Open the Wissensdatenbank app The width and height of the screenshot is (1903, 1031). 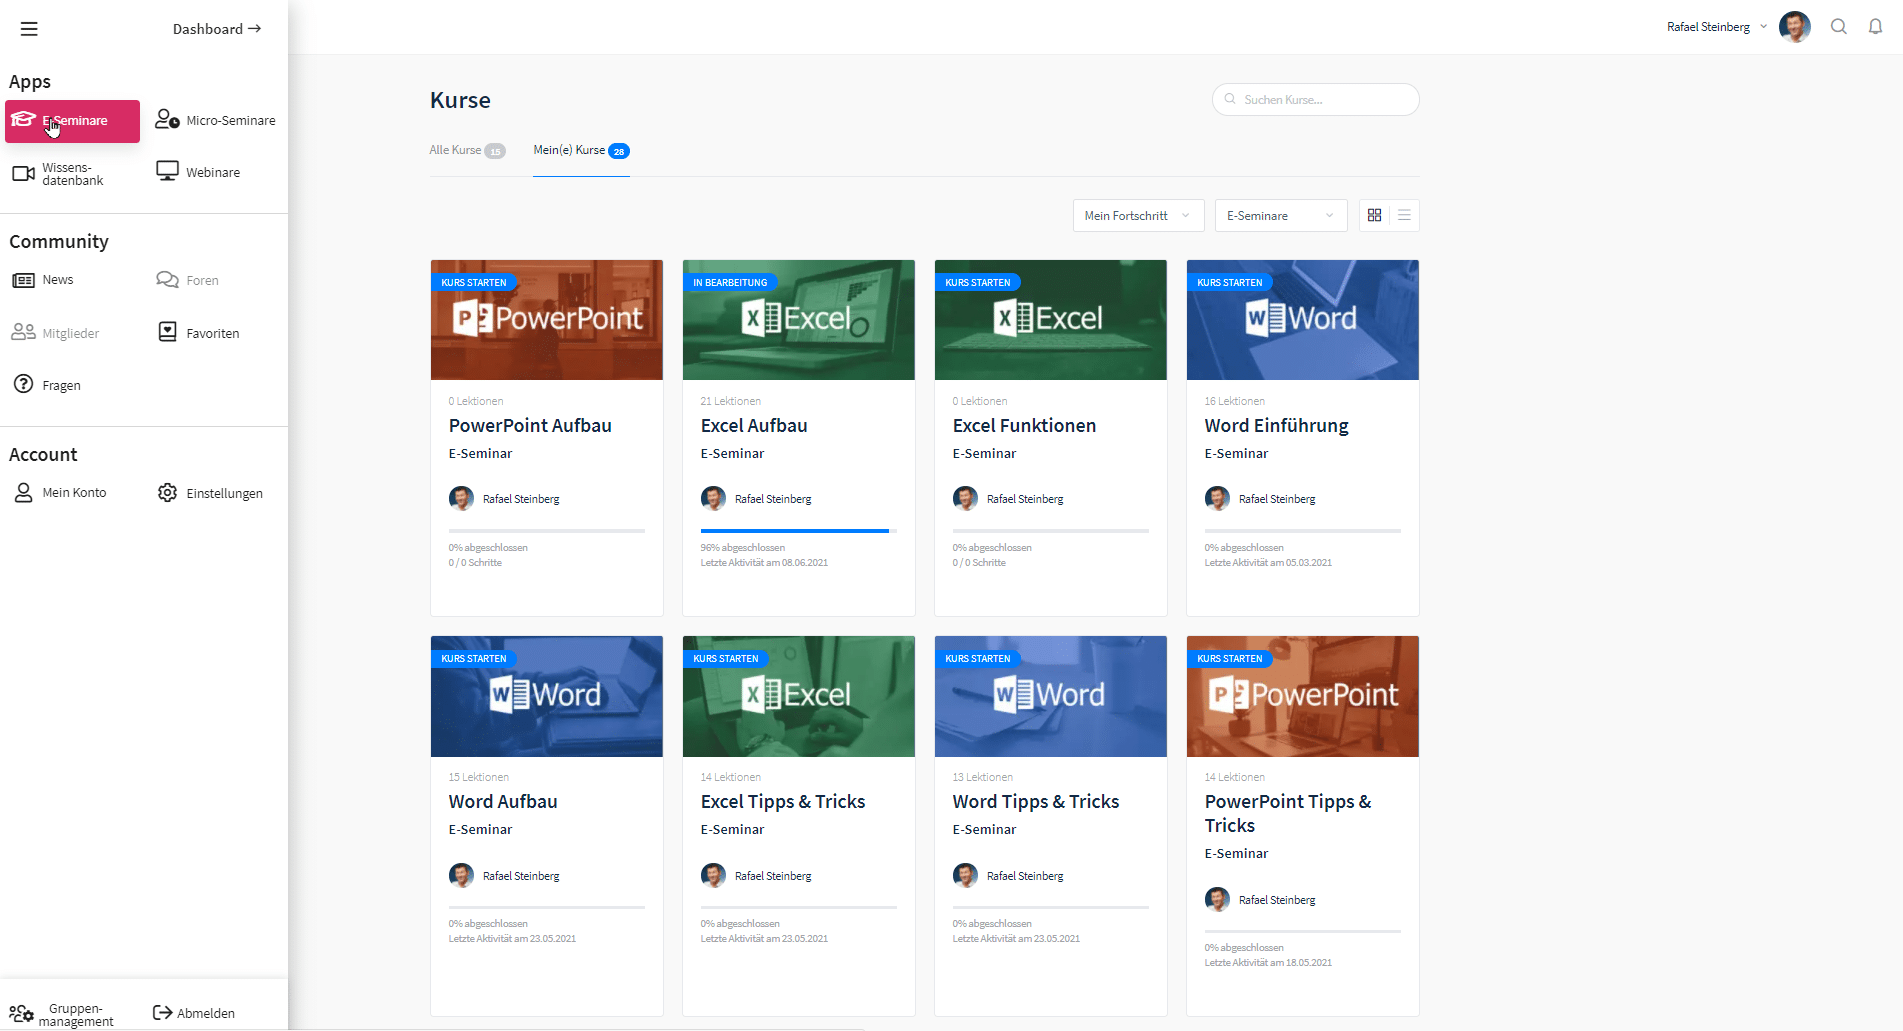[x=59, y=174]
